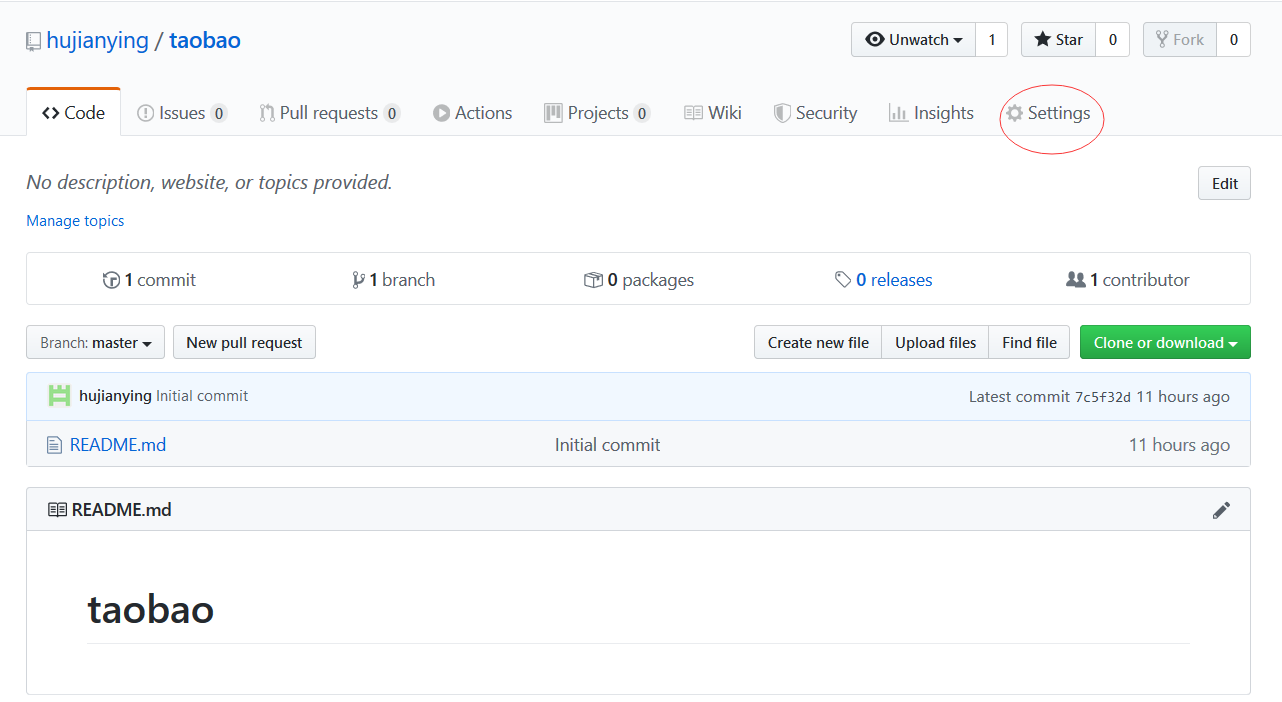Screen dimensions: 1282x702
Task: Click the taobao heading in README
Action: click(x=151, y=609)
